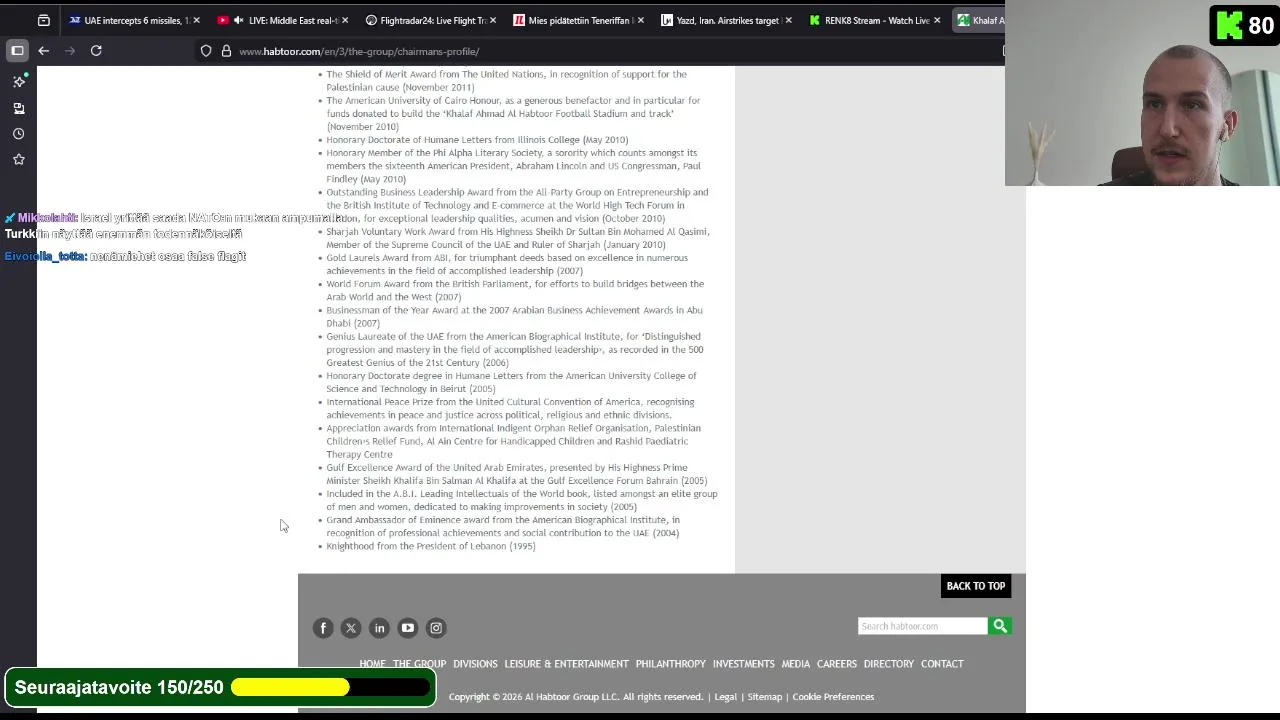Close the UAE intercepts 6 missiles tab

pos(196,20)
